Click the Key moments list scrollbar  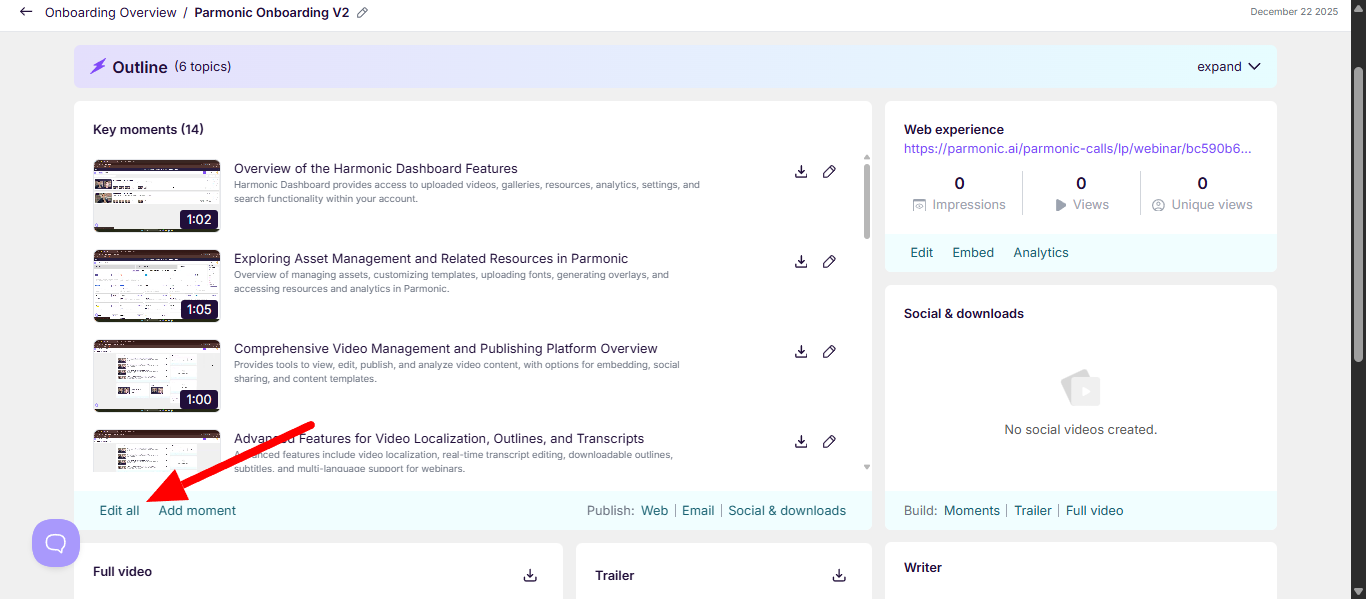866,201
